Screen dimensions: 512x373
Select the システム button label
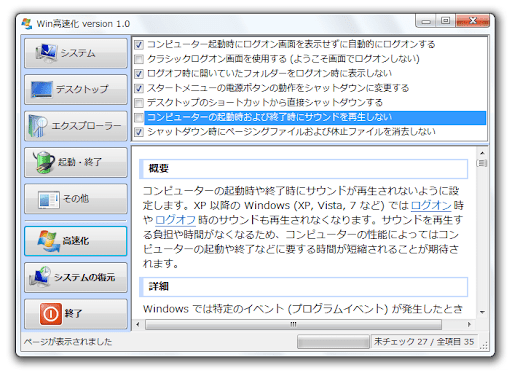tap(78, 53)
